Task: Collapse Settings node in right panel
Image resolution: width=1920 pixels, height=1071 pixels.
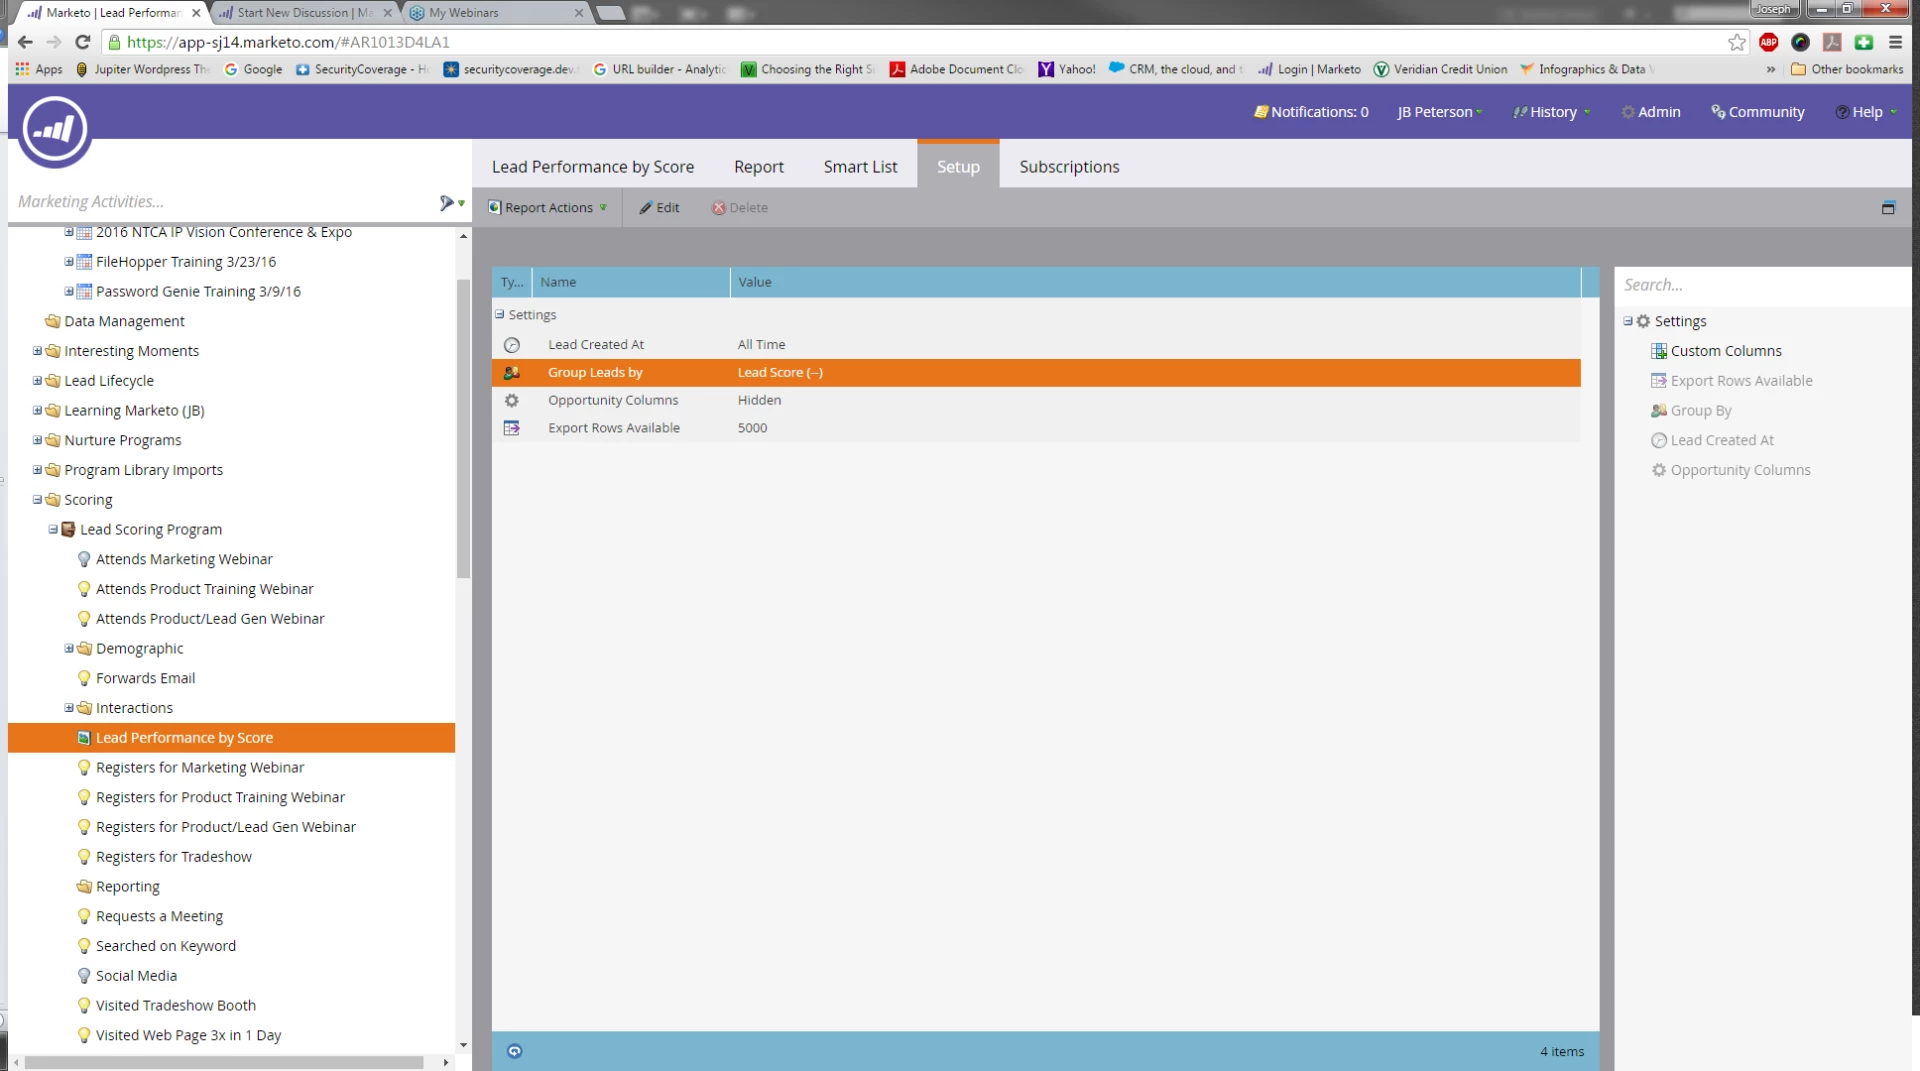Action: (x=1628, y=321)
